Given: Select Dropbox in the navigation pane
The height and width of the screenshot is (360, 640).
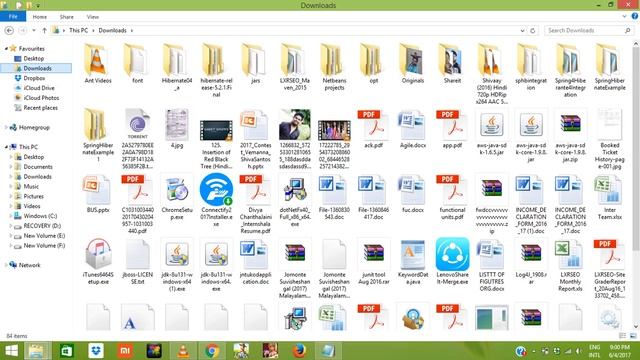Looking at the screenshot, I should pos(34,78).
